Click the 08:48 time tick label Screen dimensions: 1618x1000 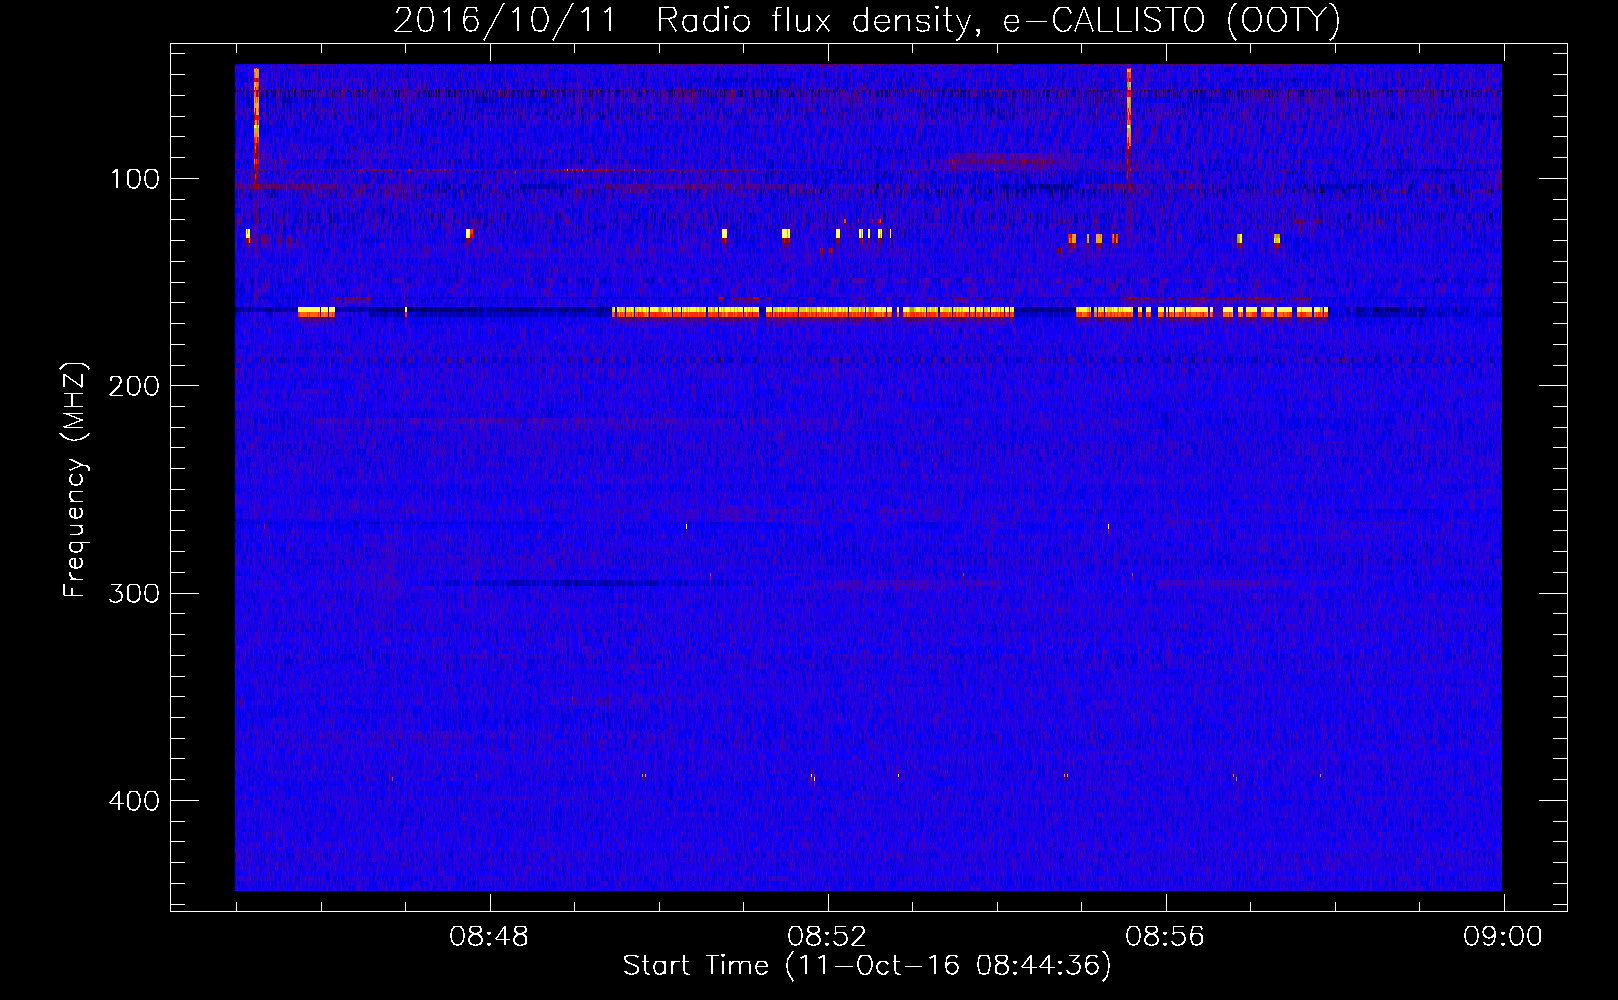pyautogui.click(x=489, y=937)
